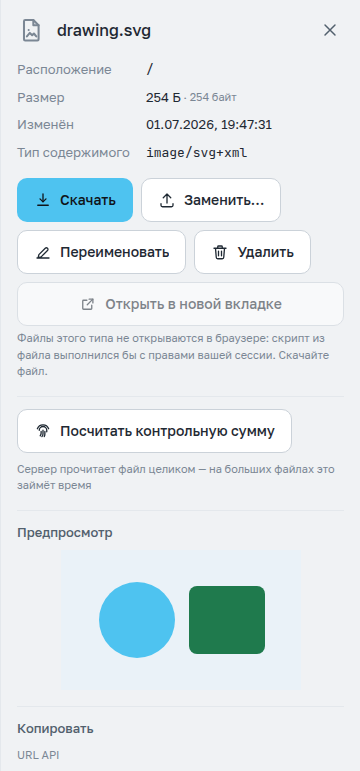Click the pencil icon in Переименовать
360x771 pixels.
tap(43, 253)
